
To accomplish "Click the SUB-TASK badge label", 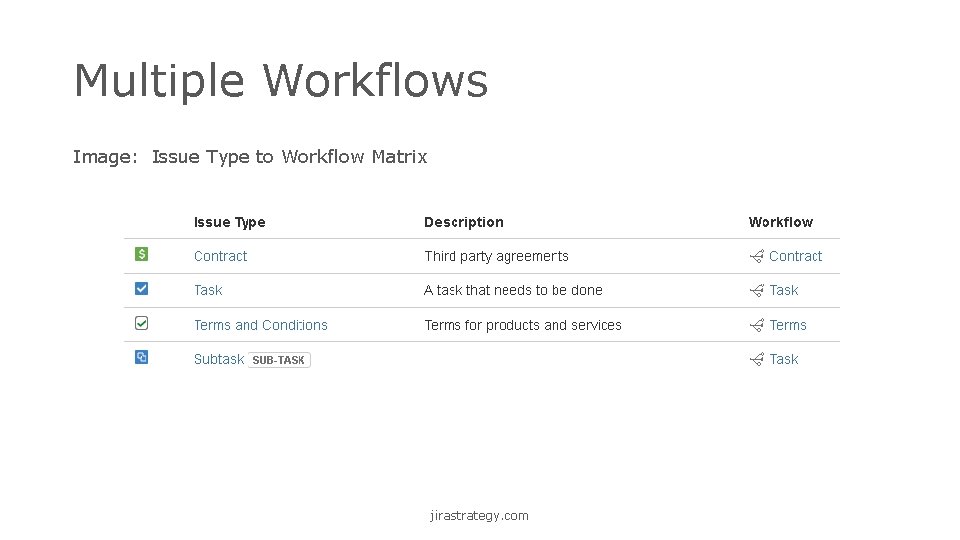I will click(279, 360).
